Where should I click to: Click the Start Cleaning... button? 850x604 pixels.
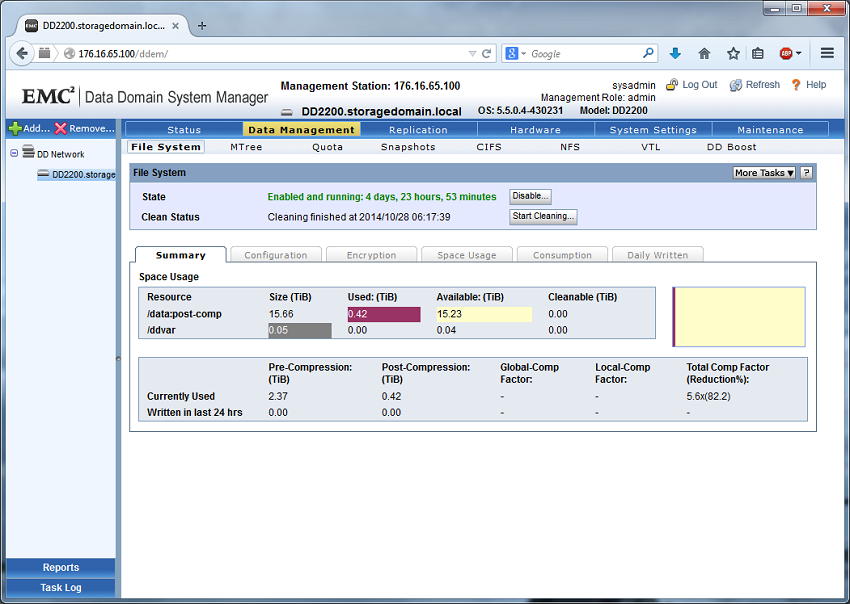point(543,216)
